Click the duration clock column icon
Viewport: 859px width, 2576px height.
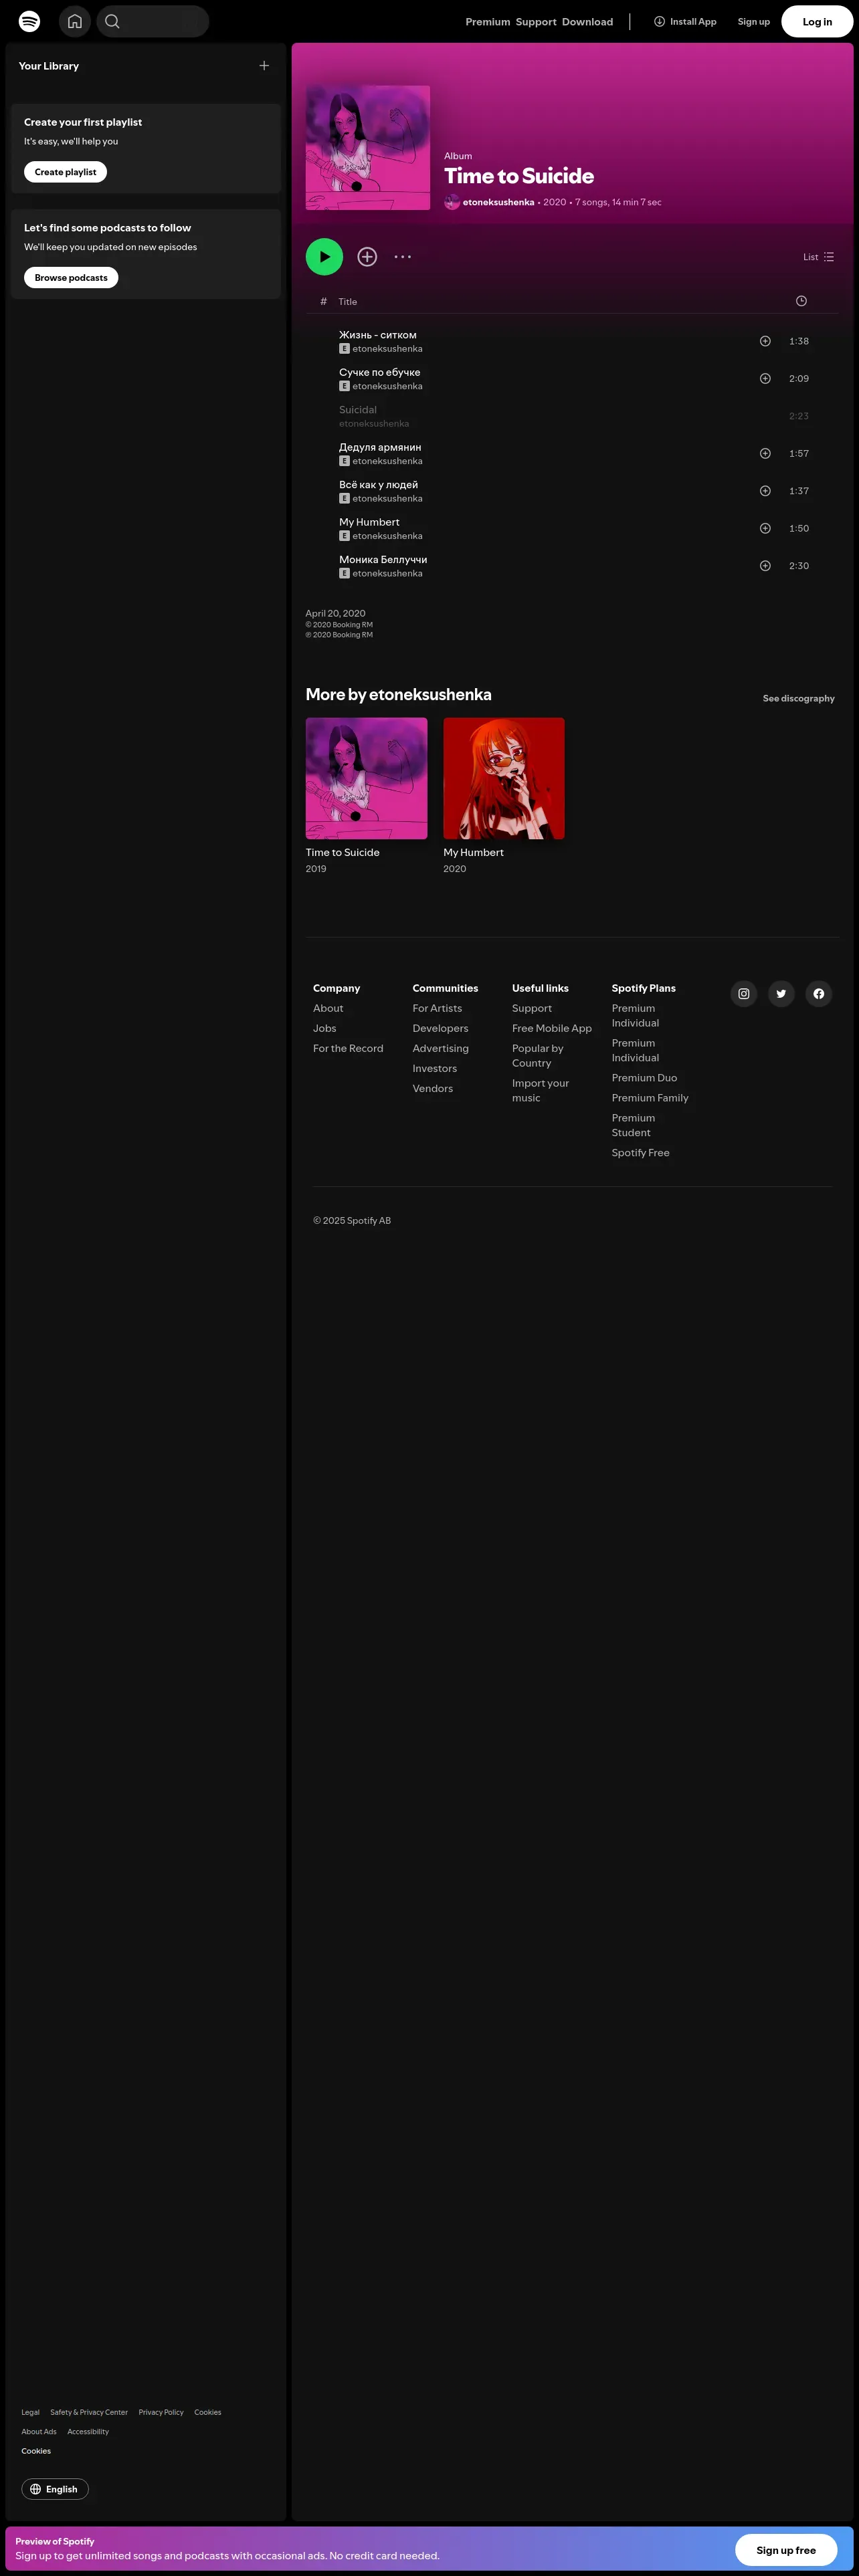tap(801, 301)
